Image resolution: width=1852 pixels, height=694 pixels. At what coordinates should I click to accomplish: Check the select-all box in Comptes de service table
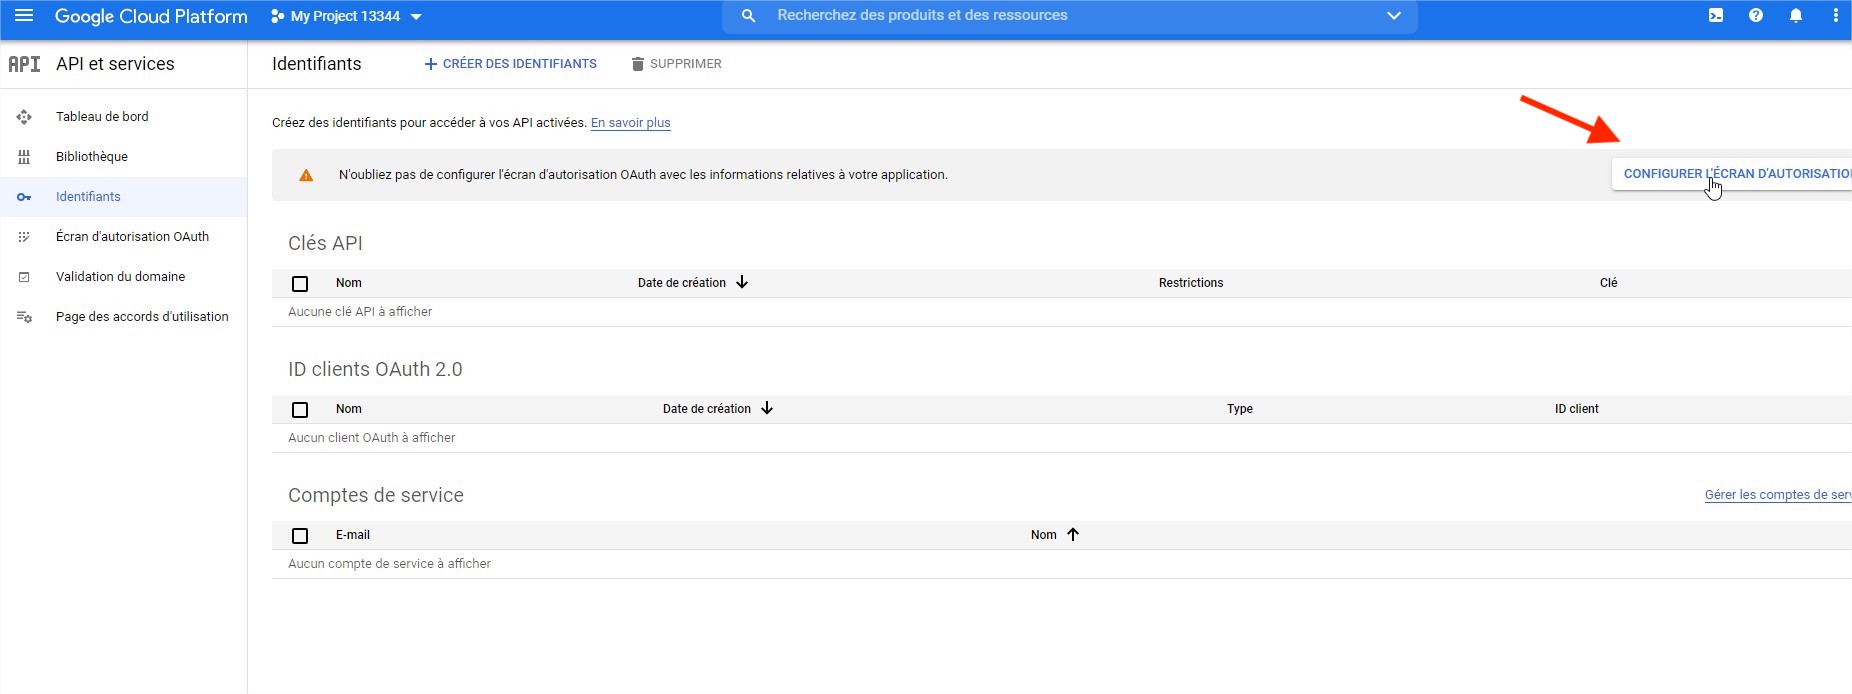click(x=300, y=536)
